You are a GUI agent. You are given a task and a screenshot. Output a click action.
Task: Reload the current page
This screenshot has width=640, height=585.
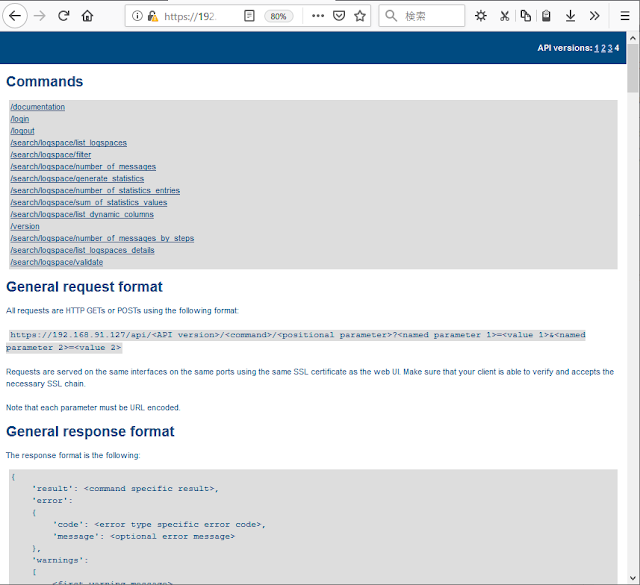pos(63,16)
